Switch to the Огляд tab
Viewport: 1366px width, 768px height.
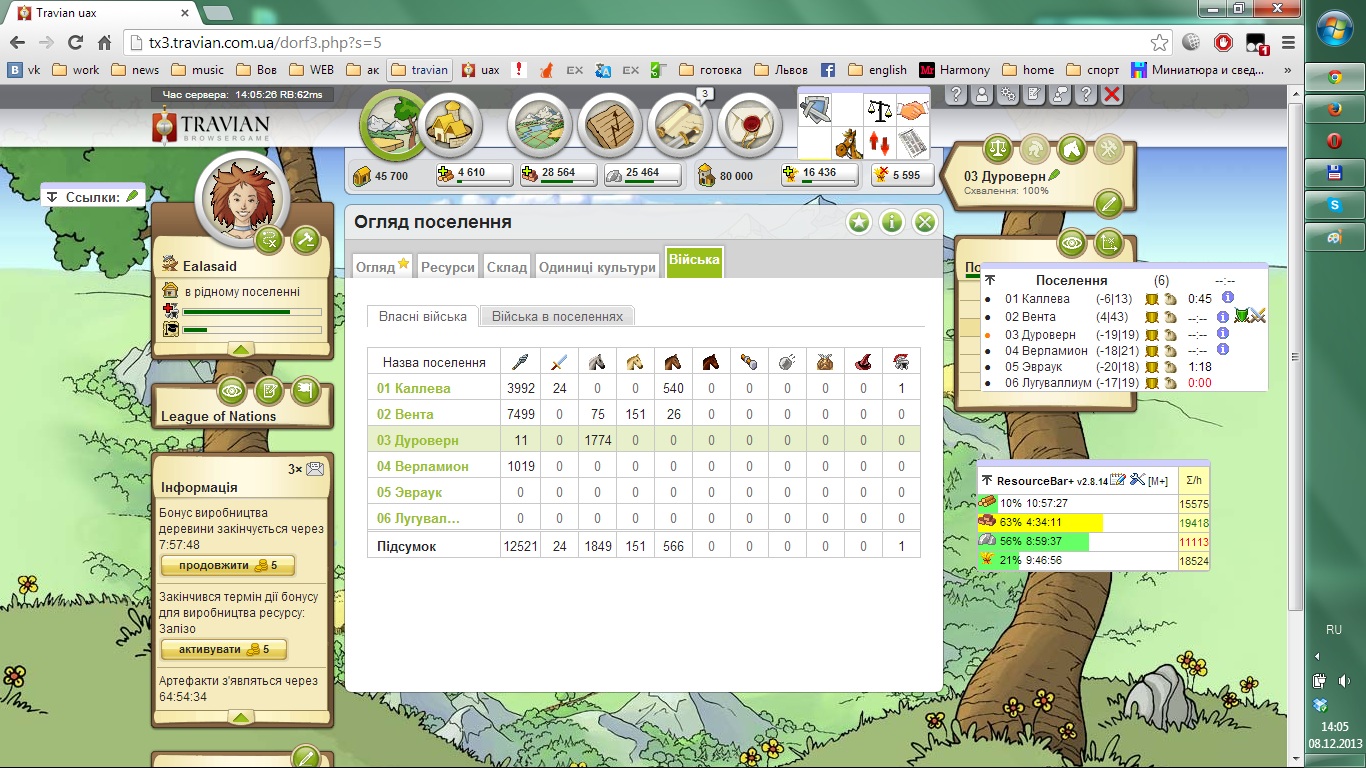(x=382, y=266)
